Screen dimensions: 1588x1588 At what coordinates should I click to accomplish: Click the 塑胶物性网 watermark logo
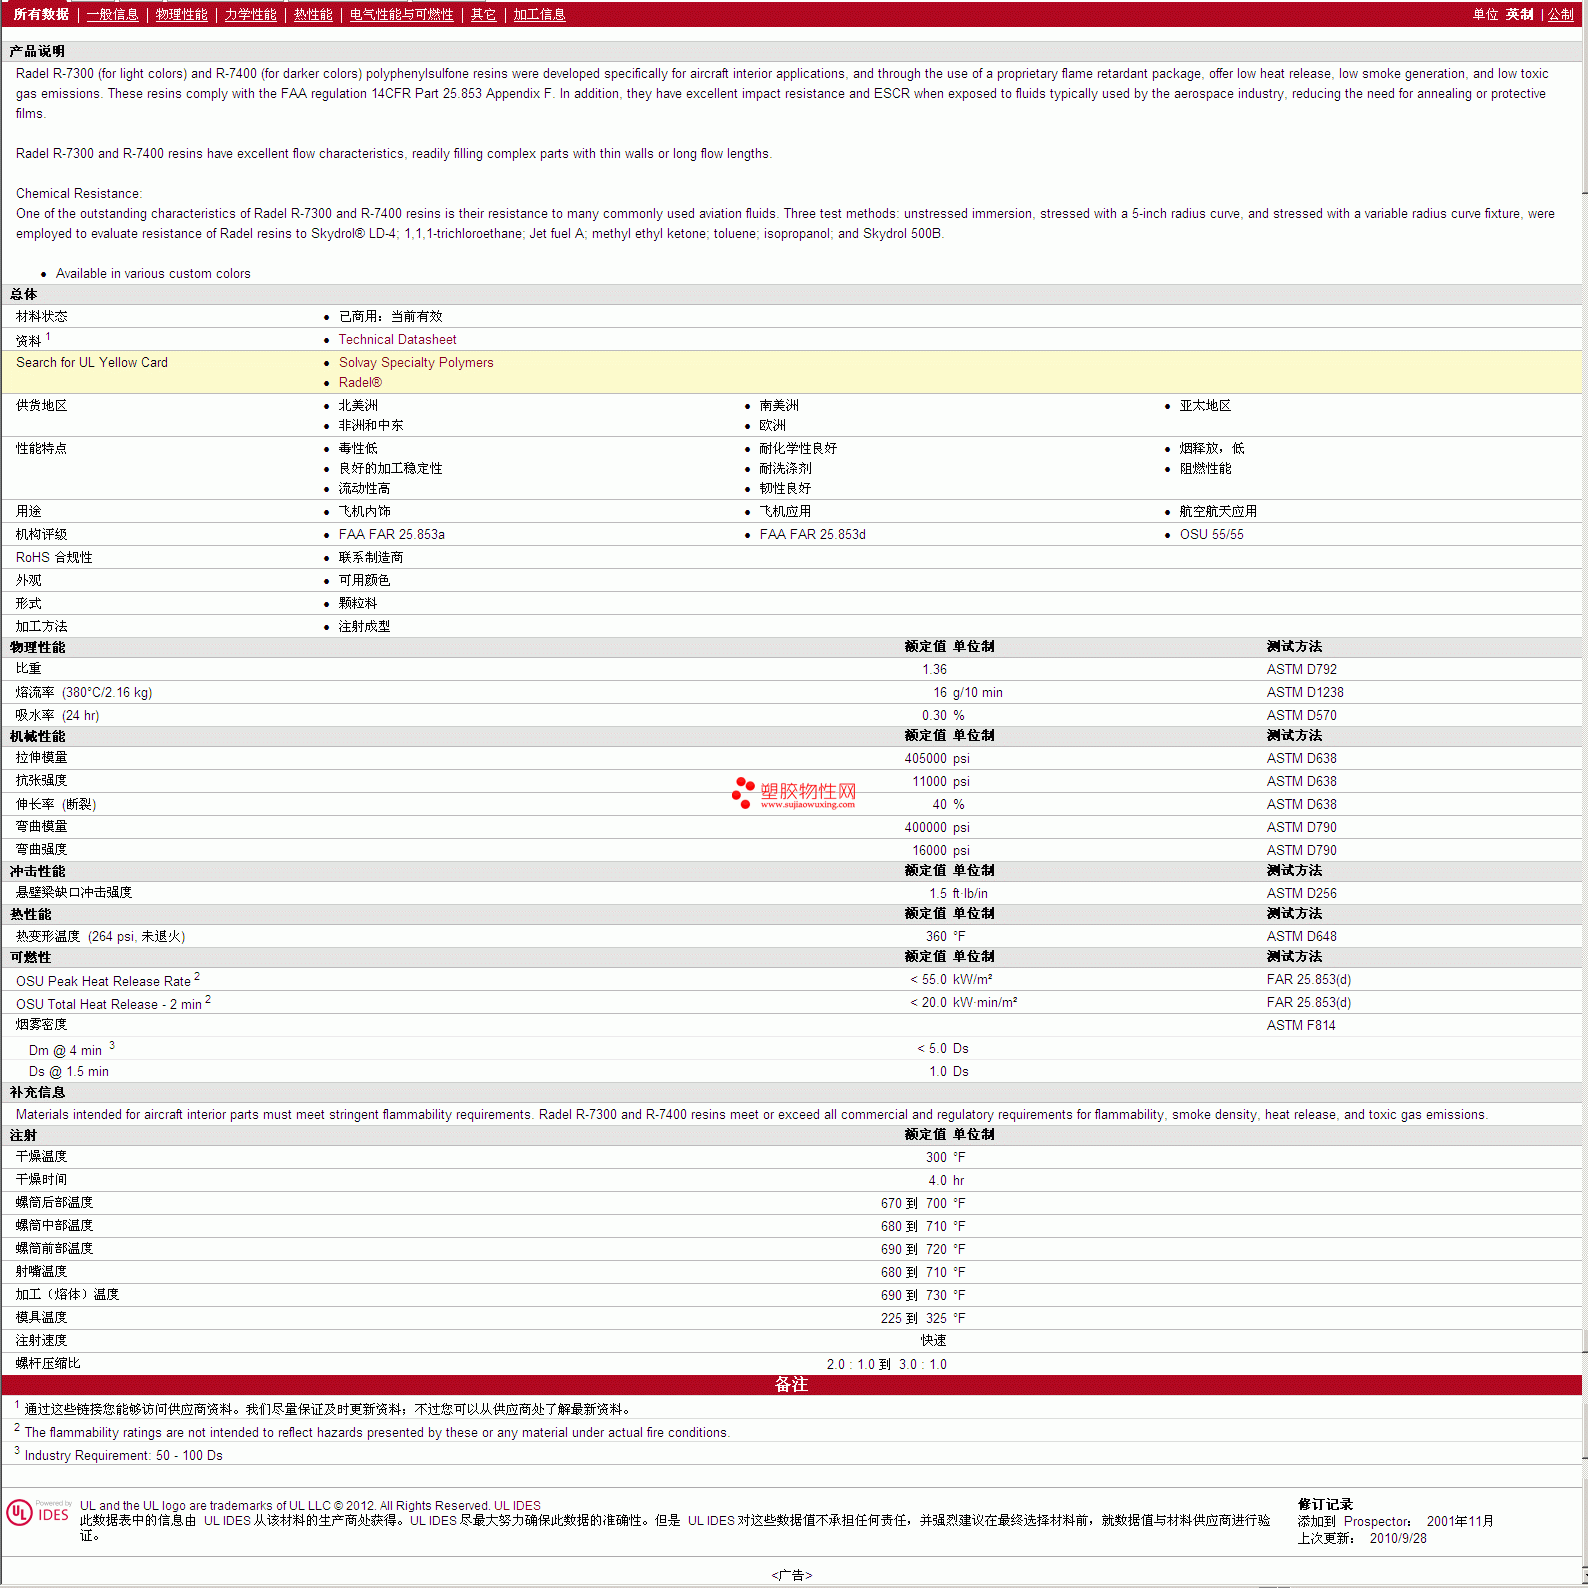[x=795, y=793]
